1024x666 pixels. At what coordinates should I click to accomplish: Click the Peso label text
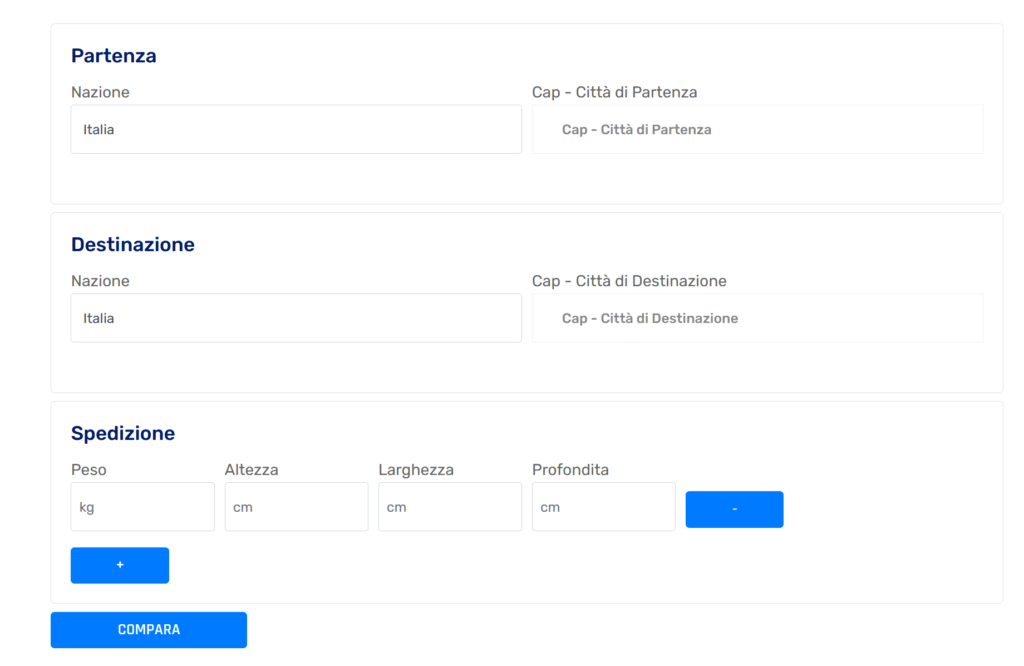tap(89, 470)
